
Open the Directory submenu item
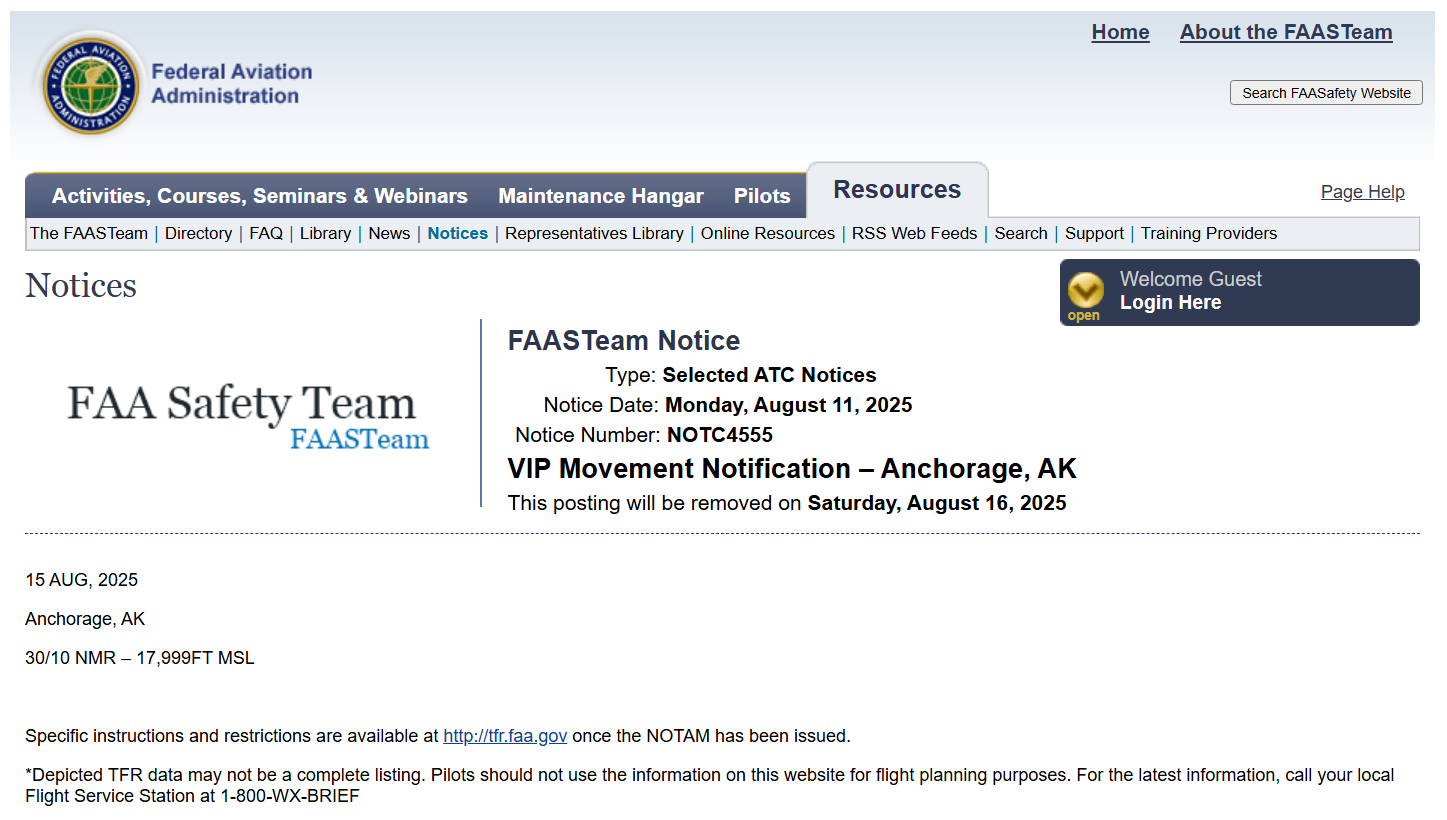click(198, 233)
